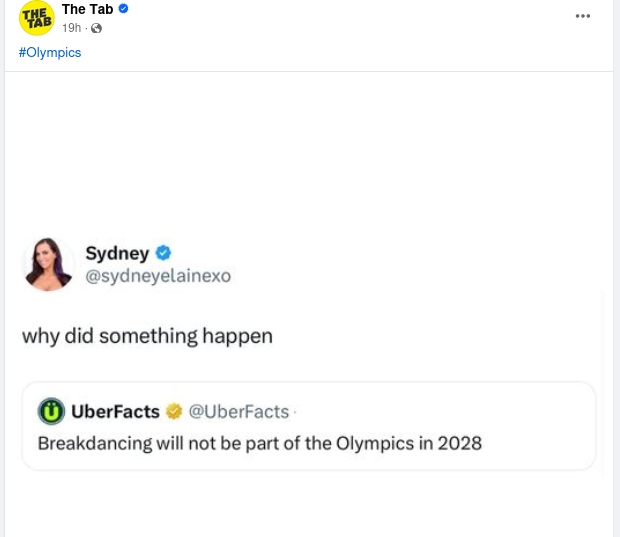Click Sydney's blue verified checkmark
This screenshot has width=620, height=537.
tap(164, 253)
